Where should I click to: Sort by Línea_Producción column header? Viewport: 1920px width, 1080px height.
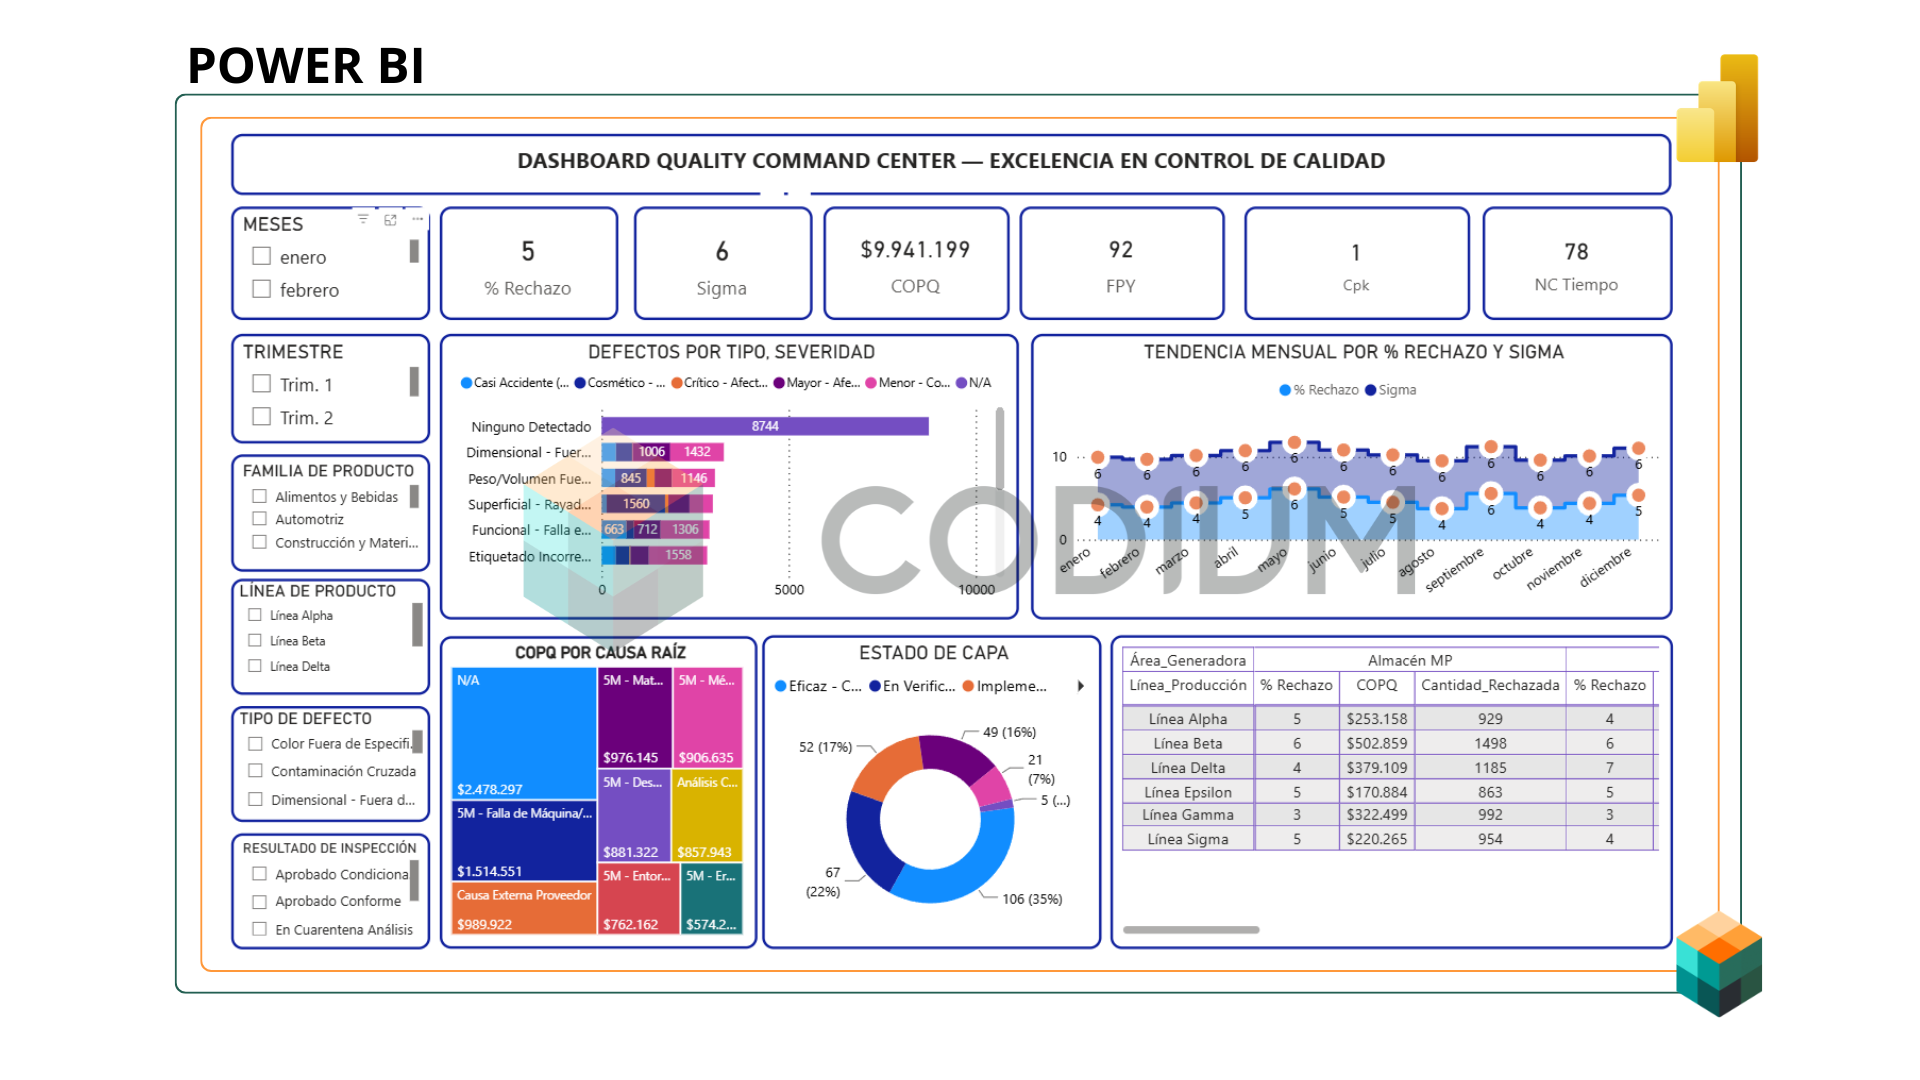pyautogui.click(x=1188, y=685)
